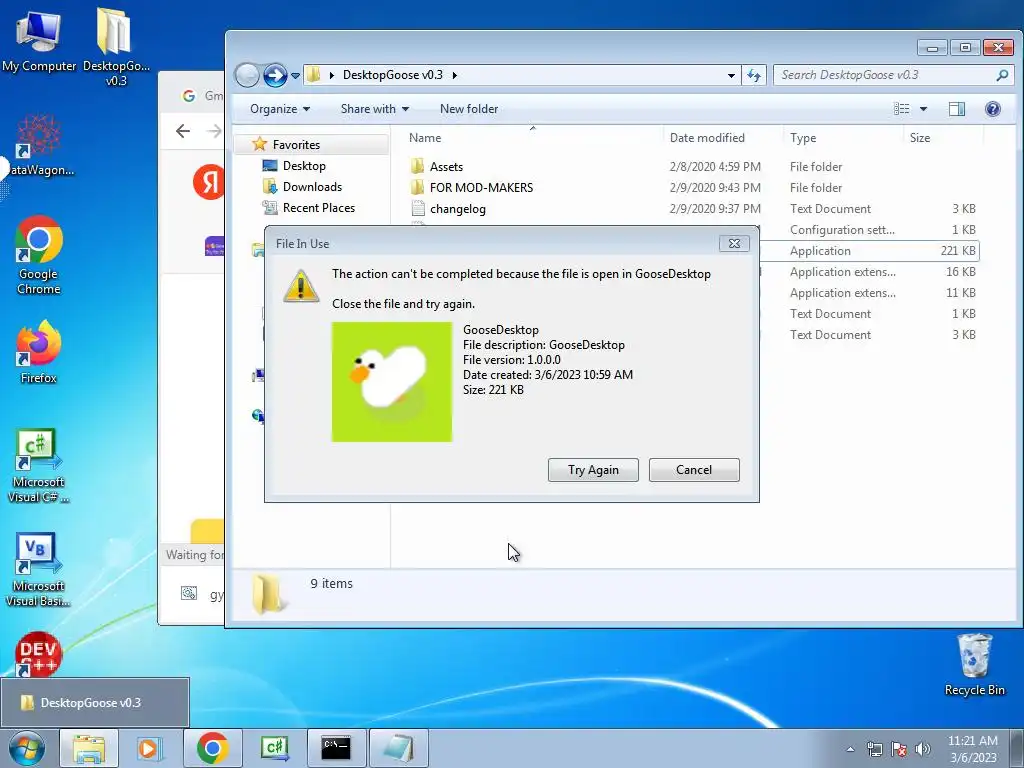Click the Application type 221 KB row
Screen dimensions: 1024x768
coord(869,251)
